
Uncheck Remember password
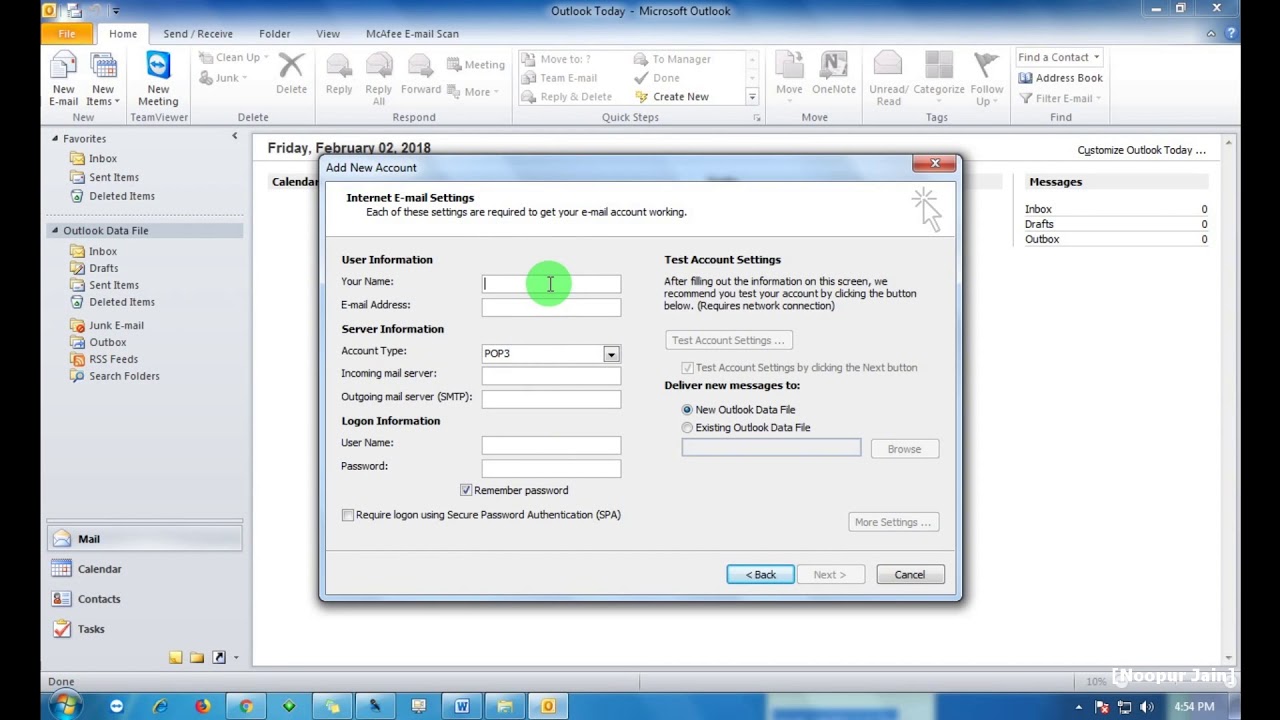click(x=466, y=490)
